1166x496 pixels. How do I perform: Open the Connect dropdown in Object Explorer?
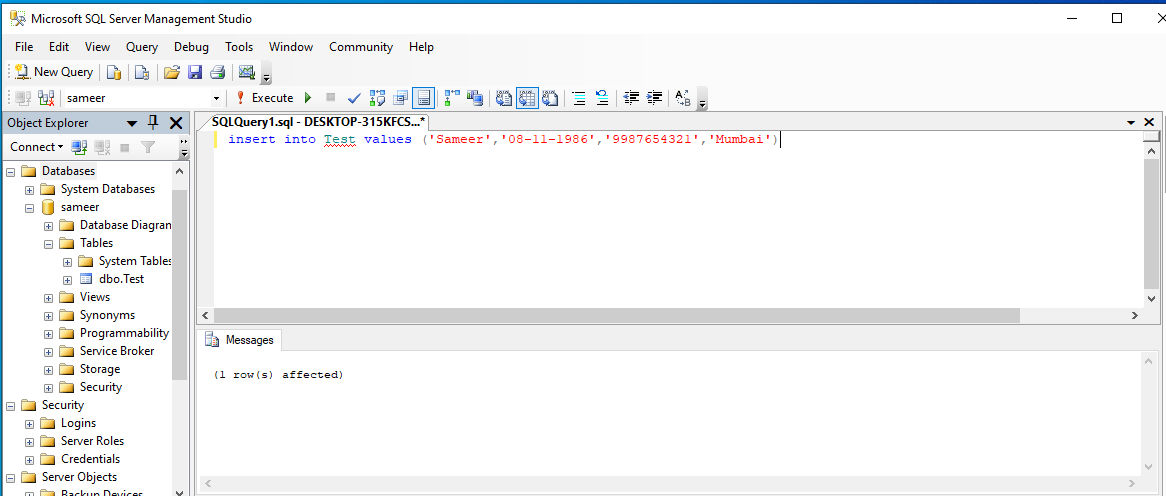pos(36,146)
